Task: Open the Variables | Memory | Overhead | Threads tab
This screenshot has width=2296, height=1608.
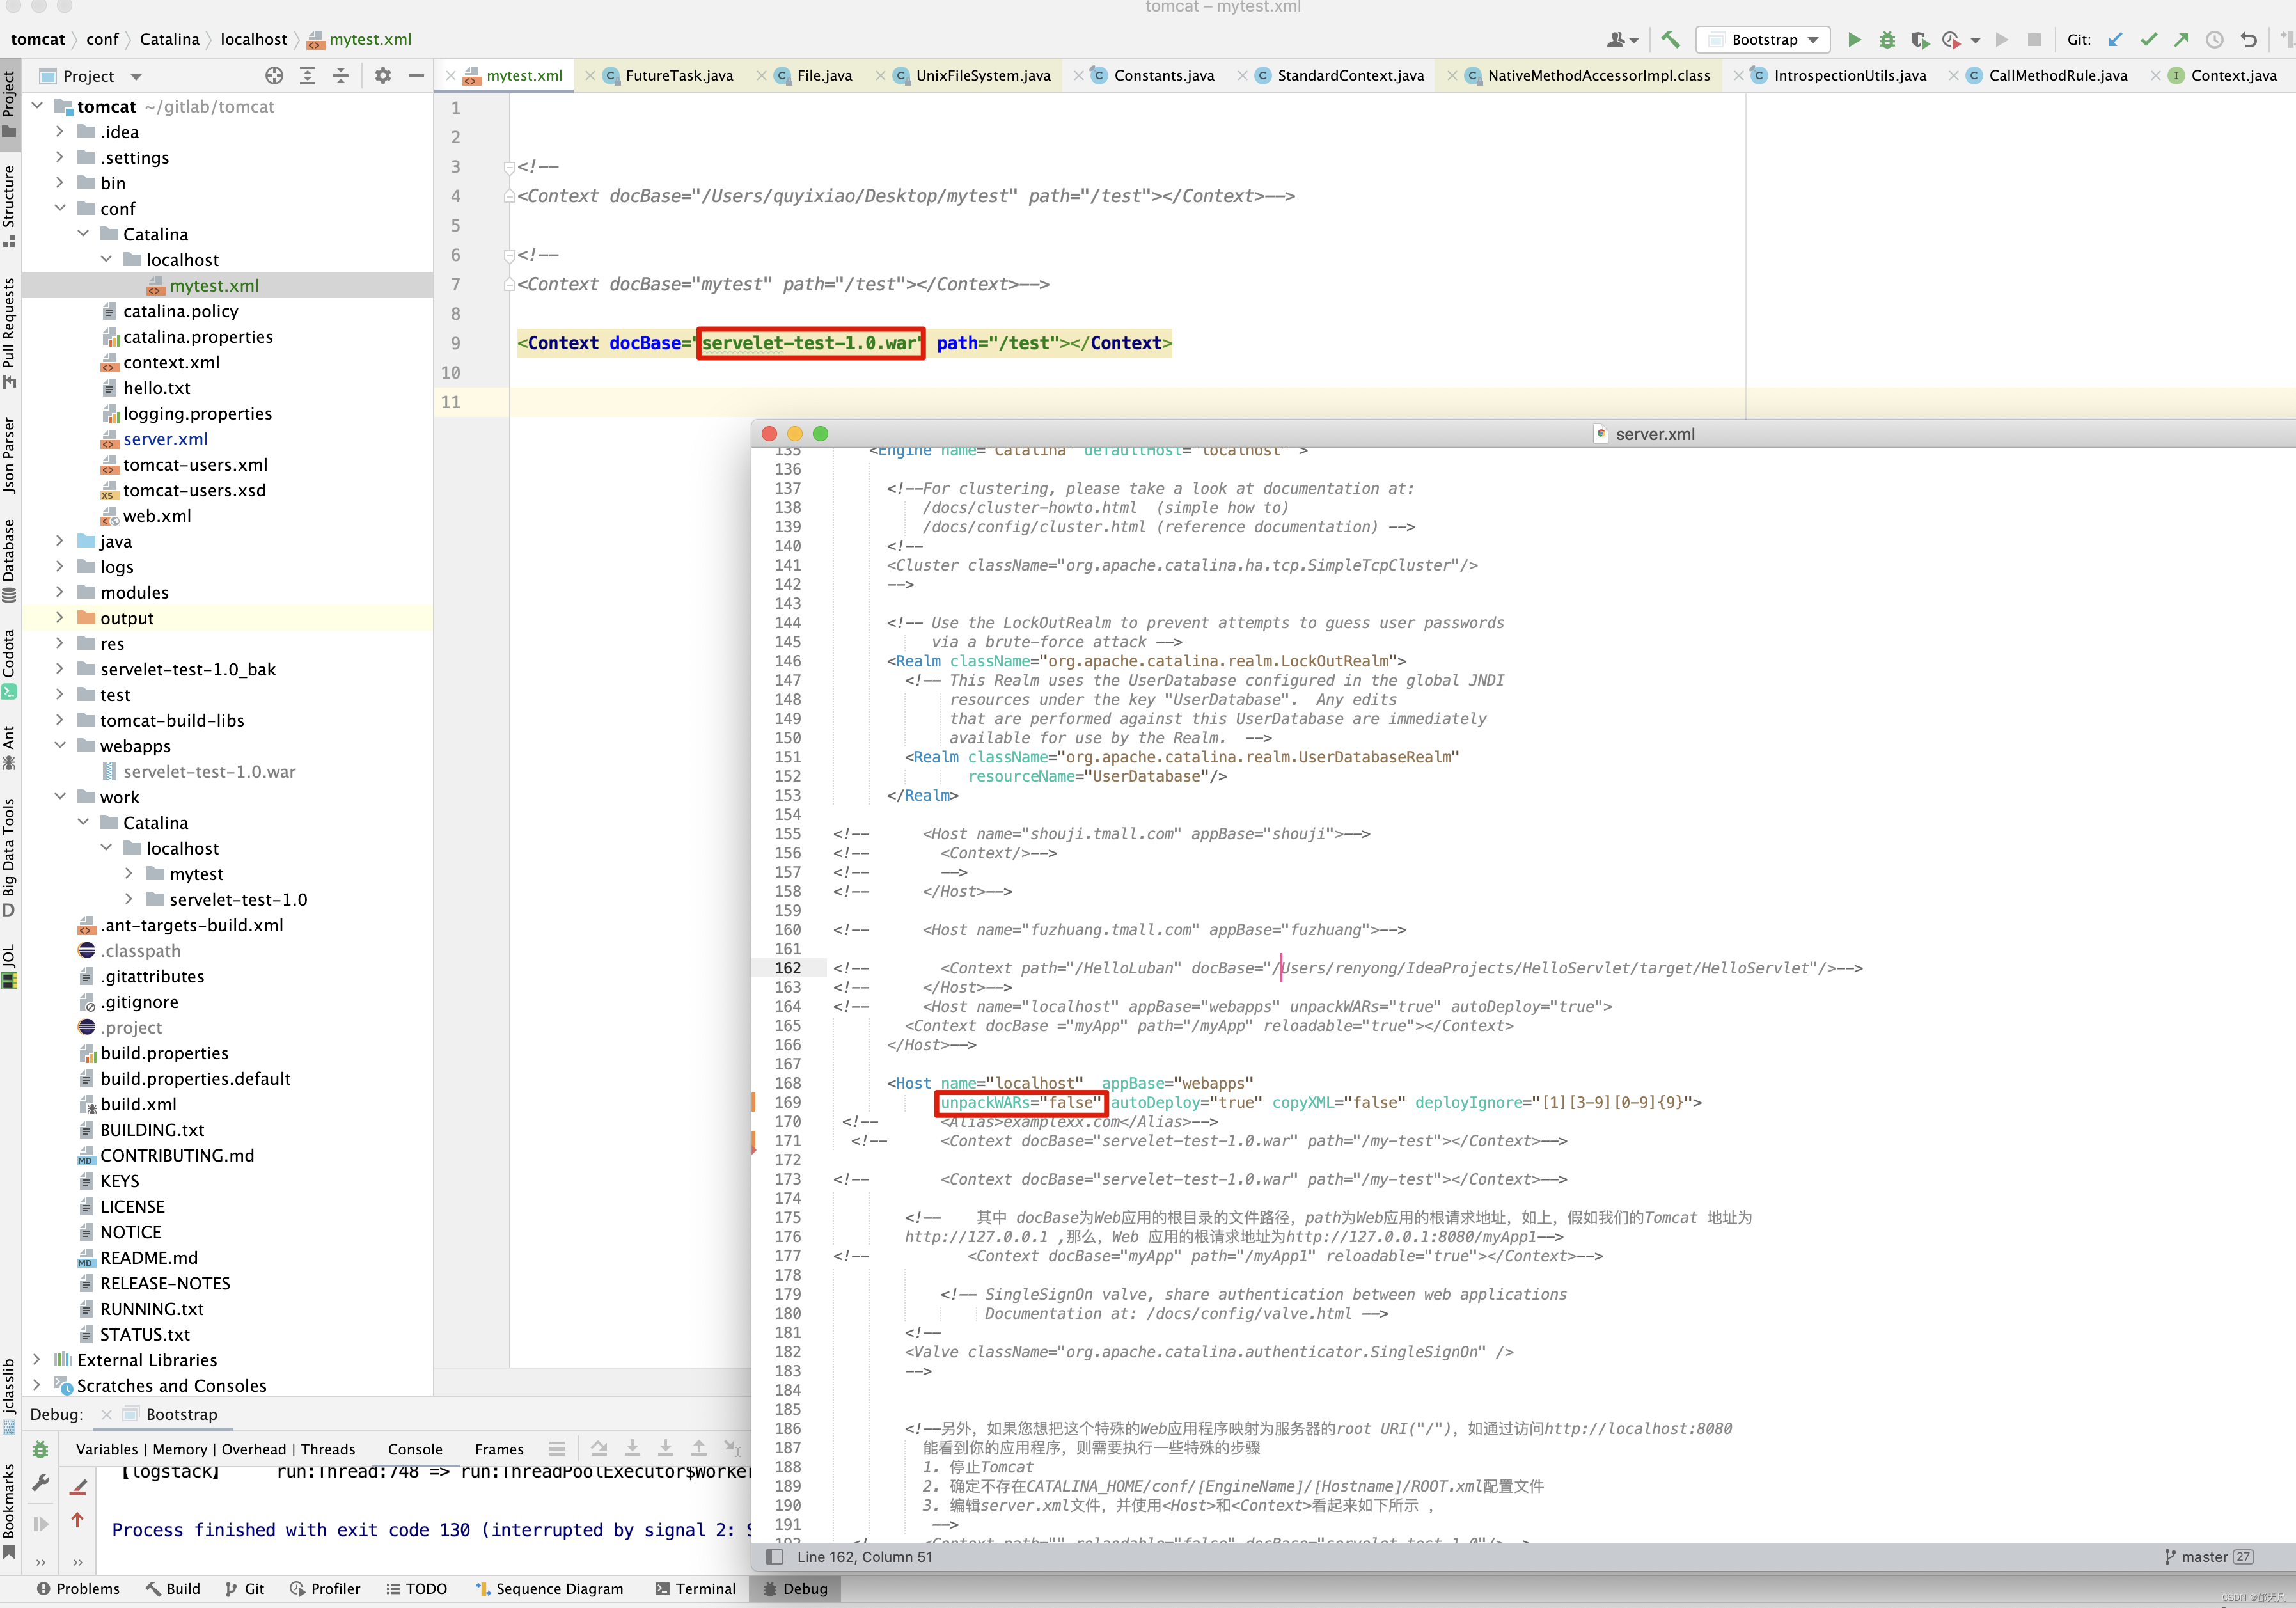Action: pyautogui.click(x=215, y=1449)
